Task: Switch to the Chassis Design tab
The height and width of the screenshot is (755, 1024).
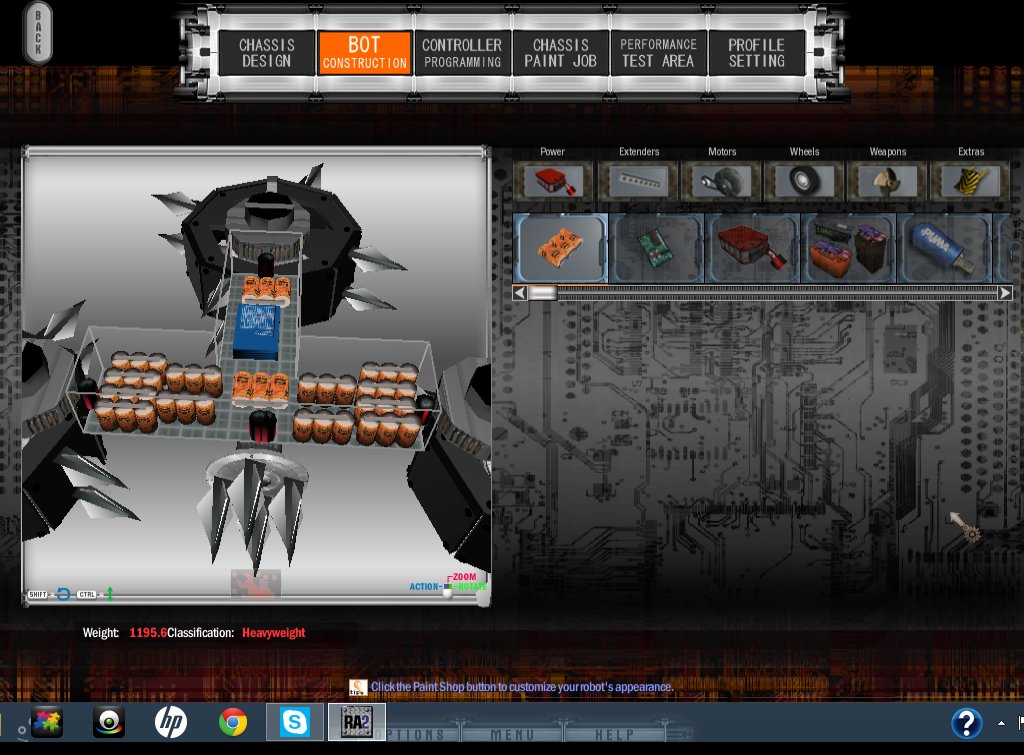Action: [266, 53]
